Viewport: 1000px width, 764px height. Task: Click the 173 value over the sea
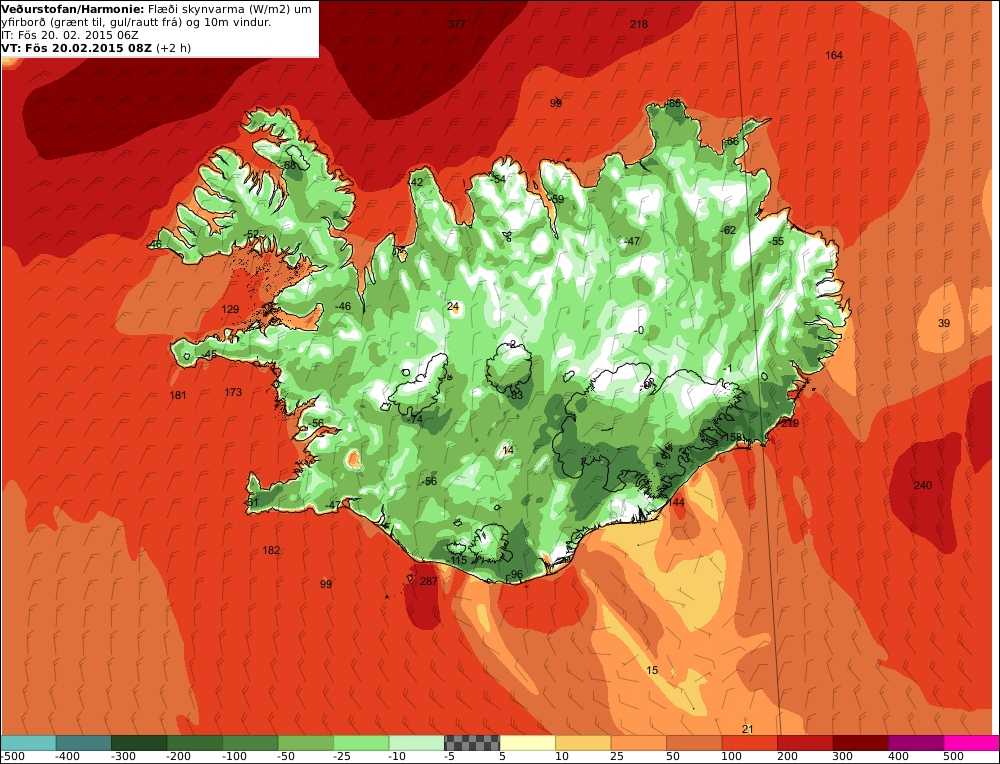coord(233,392)
